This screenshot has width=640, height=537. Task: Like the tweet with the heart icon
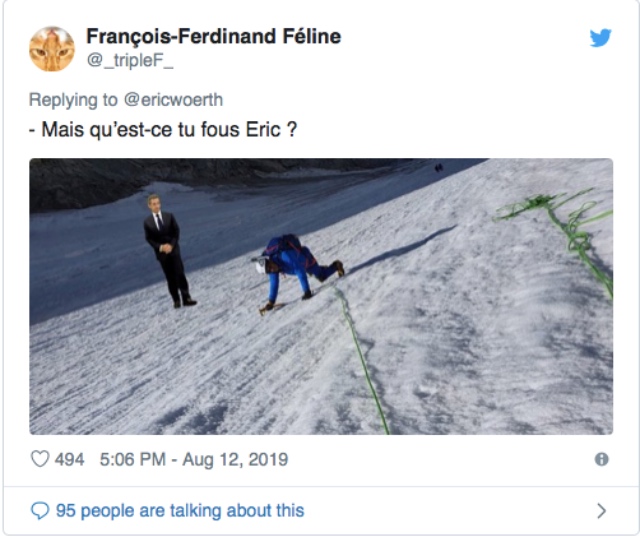[x=40, y=459]
